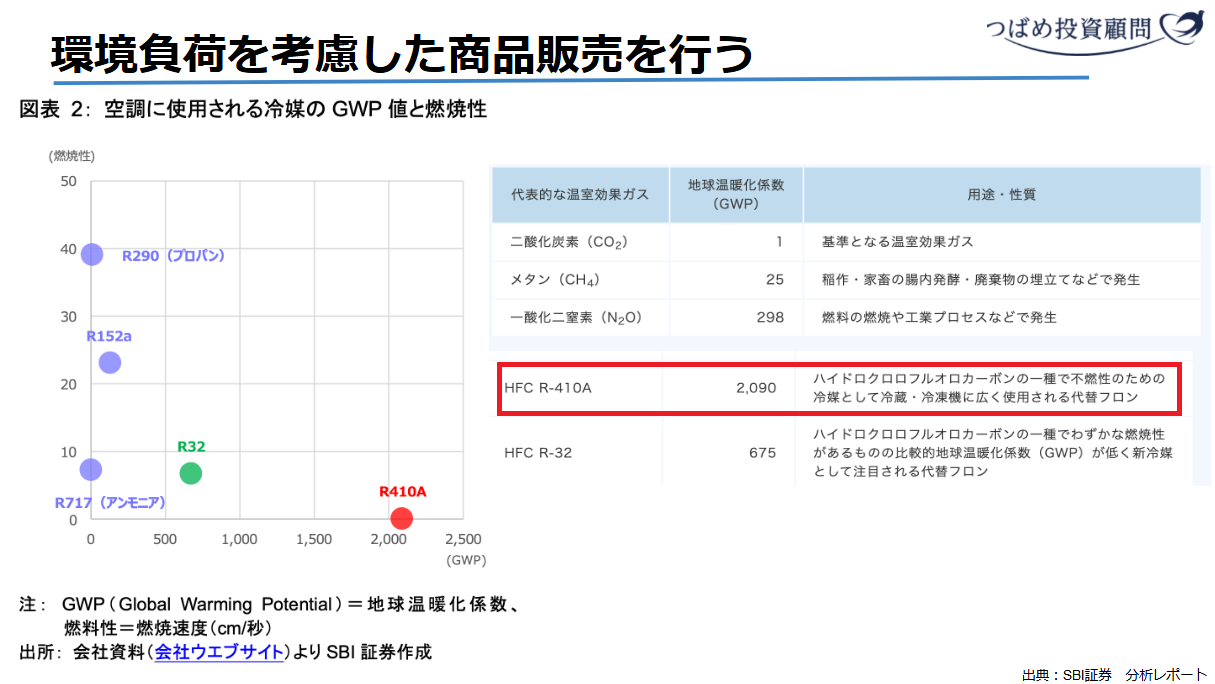Click the 用途・性質 column header

click(x=1001, y=194)
